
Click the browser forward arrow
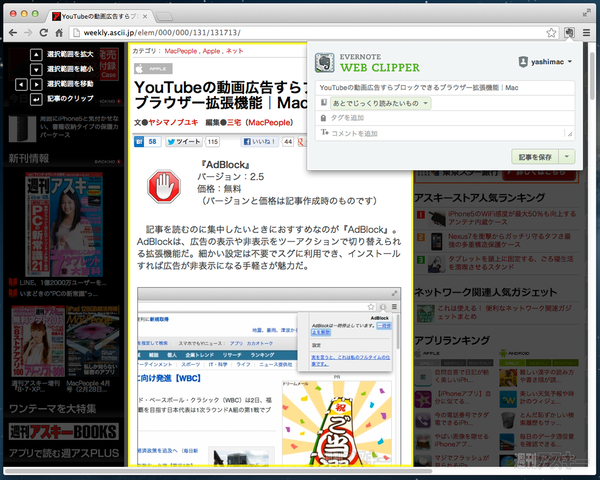tap(28, 33)
